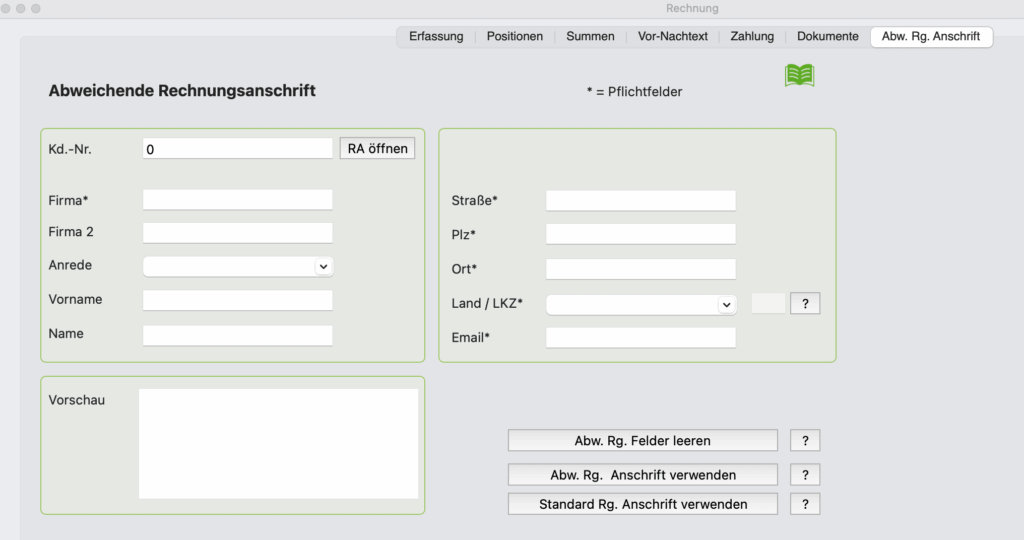Click into the Email* field
Image resolution: width=1024 pixels, height=540 pixels.
point(641,338)
